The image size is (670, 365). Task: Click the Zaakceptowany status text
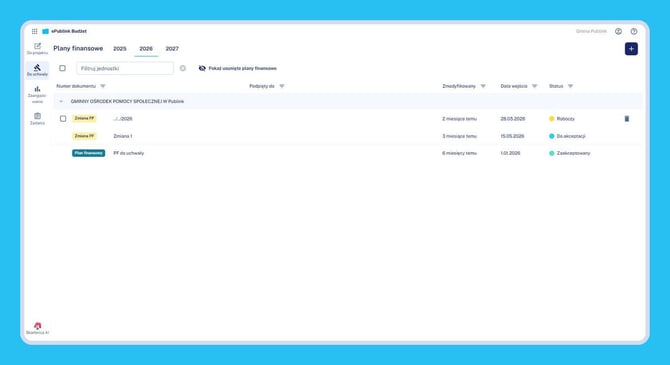click(573, 153)
